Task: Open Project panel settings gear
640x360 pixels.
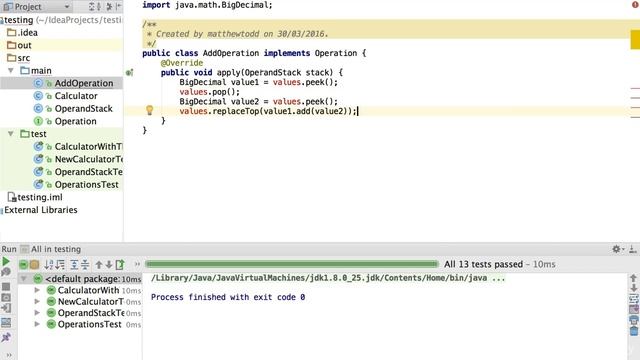Action: (x=109, y=7)
